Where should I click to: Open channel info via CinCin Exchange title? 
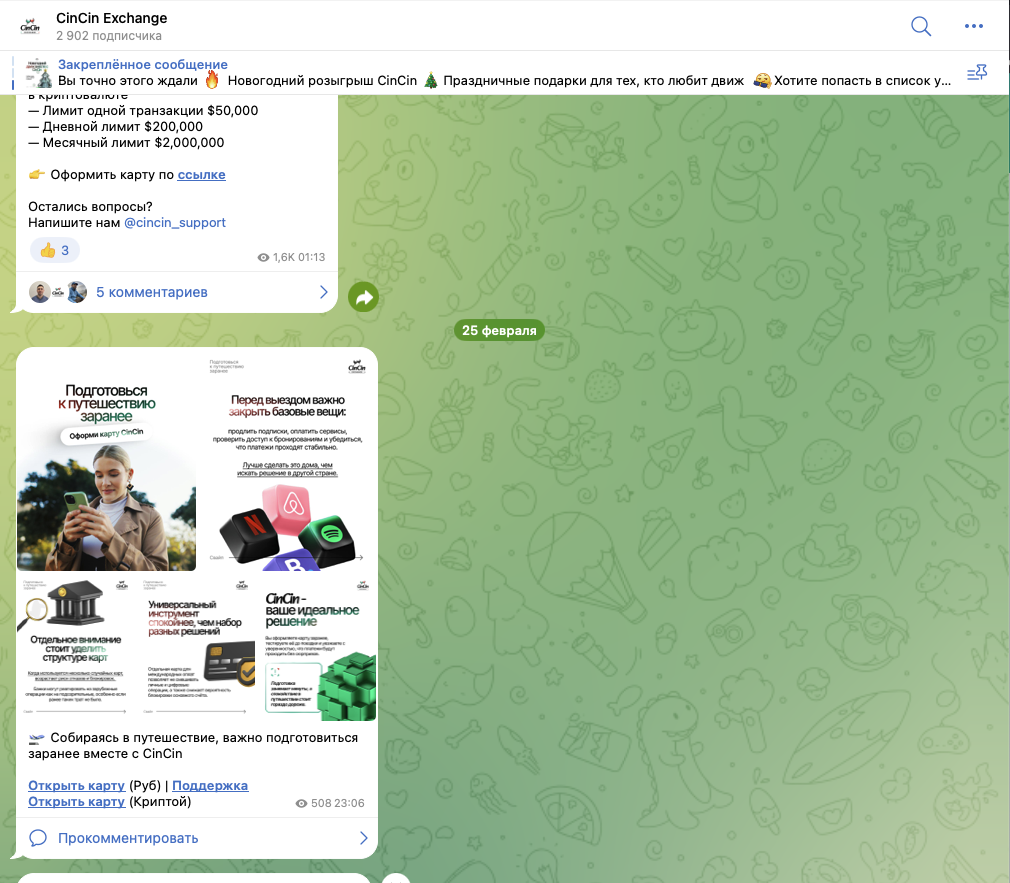coord(113,17)
